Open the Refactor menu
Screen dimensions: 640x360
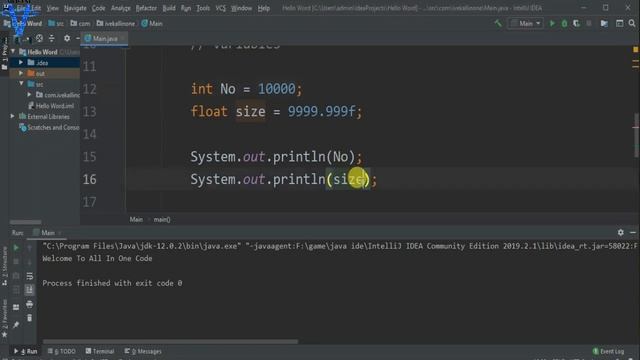(146, 8)
